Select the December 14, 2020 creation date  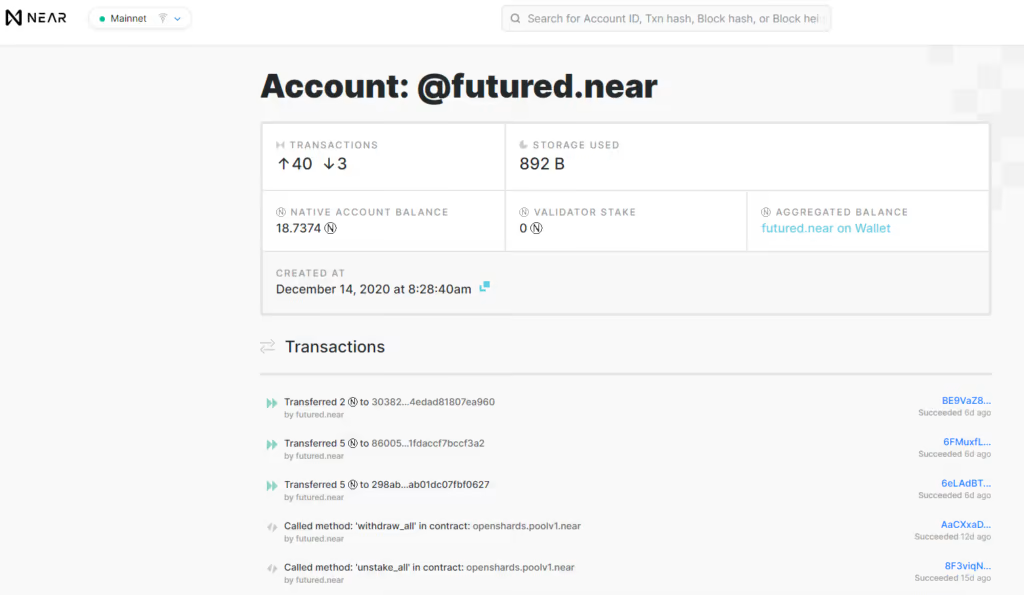pyautogui.click(x=374, y=289)
